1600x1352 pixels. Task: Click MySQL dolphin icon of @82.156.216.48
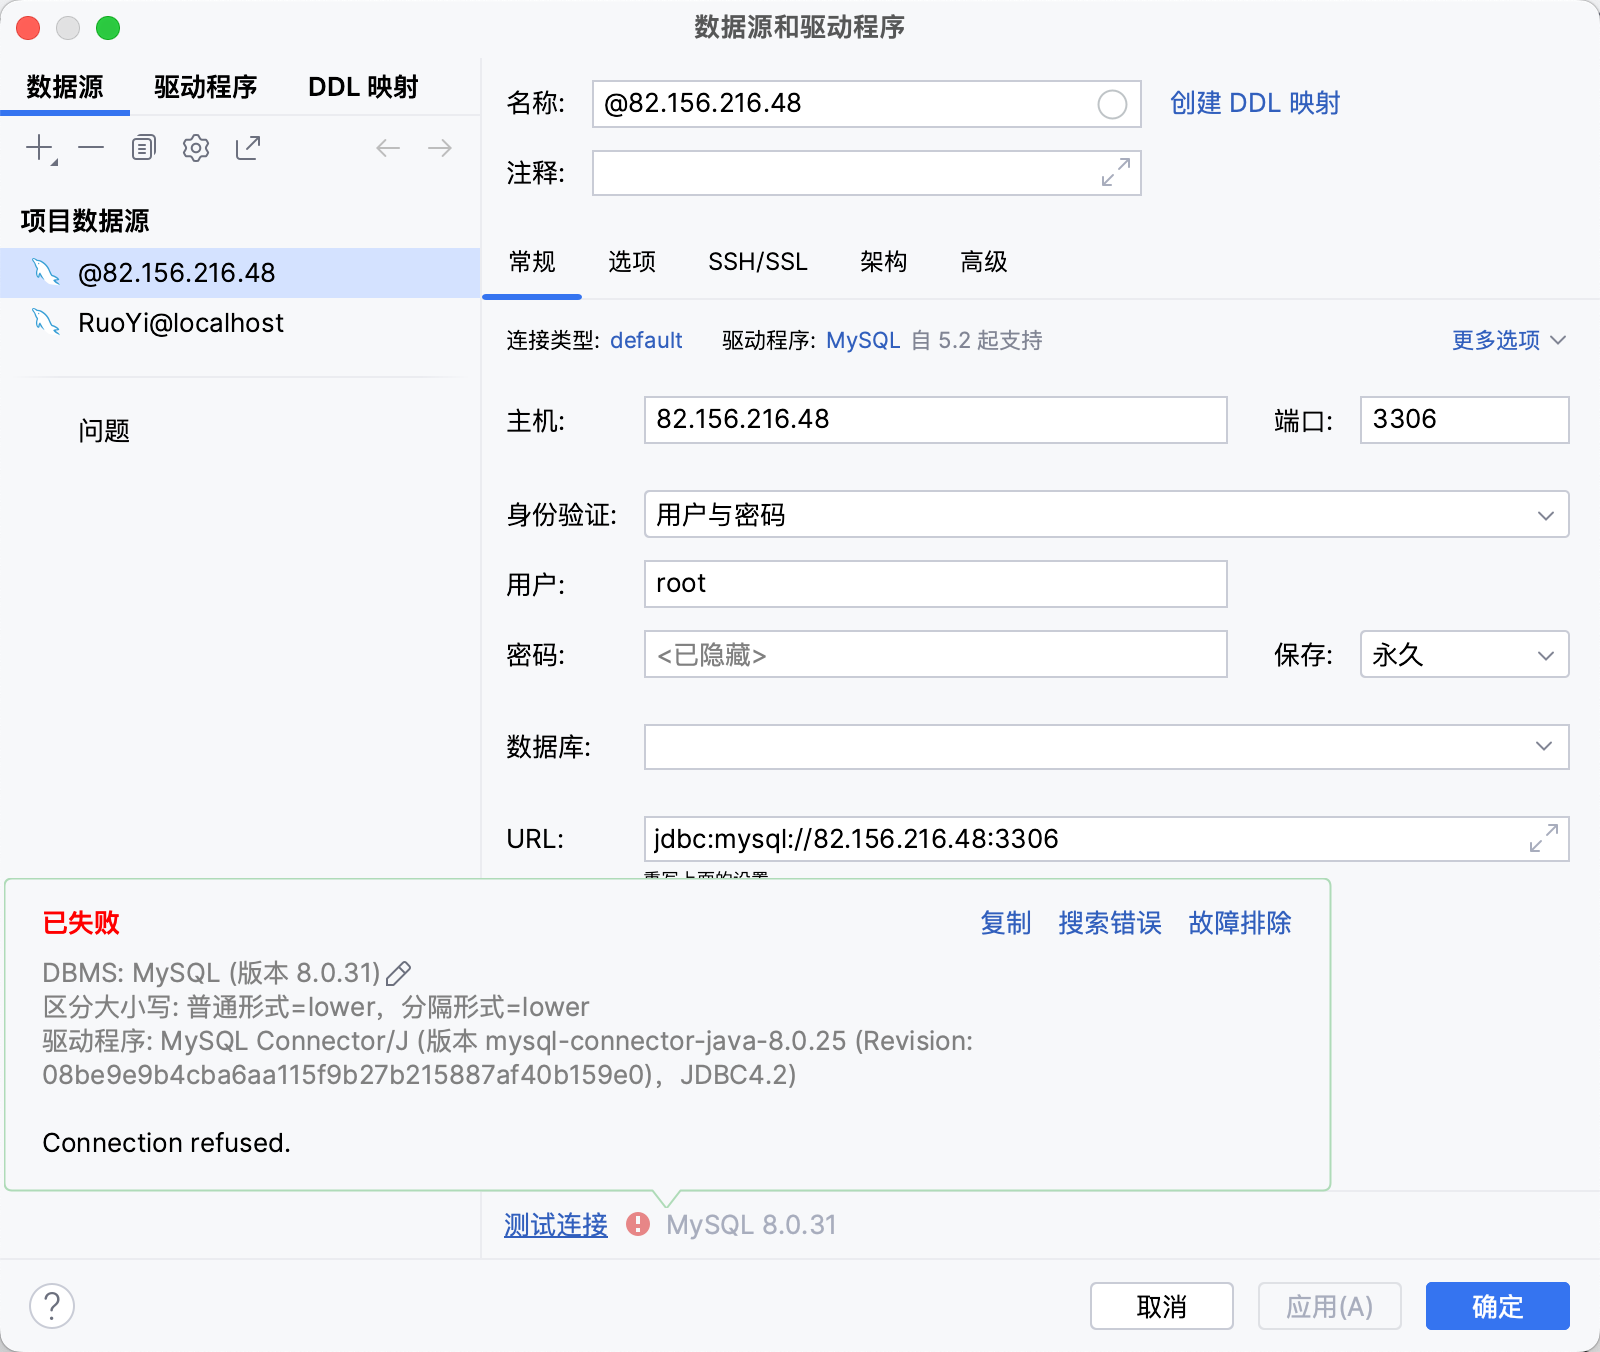46,272
